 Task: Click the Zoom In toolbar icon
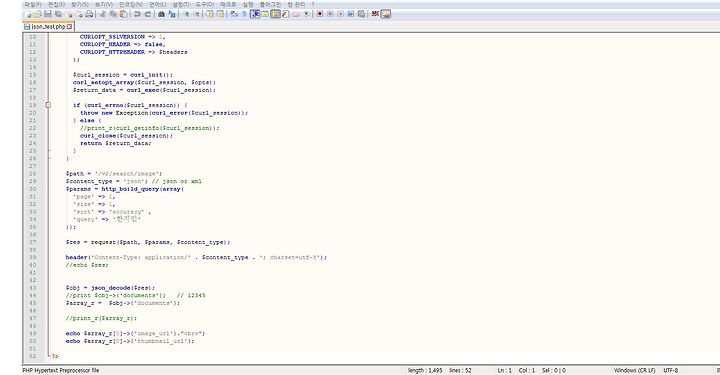pos(187,14)
